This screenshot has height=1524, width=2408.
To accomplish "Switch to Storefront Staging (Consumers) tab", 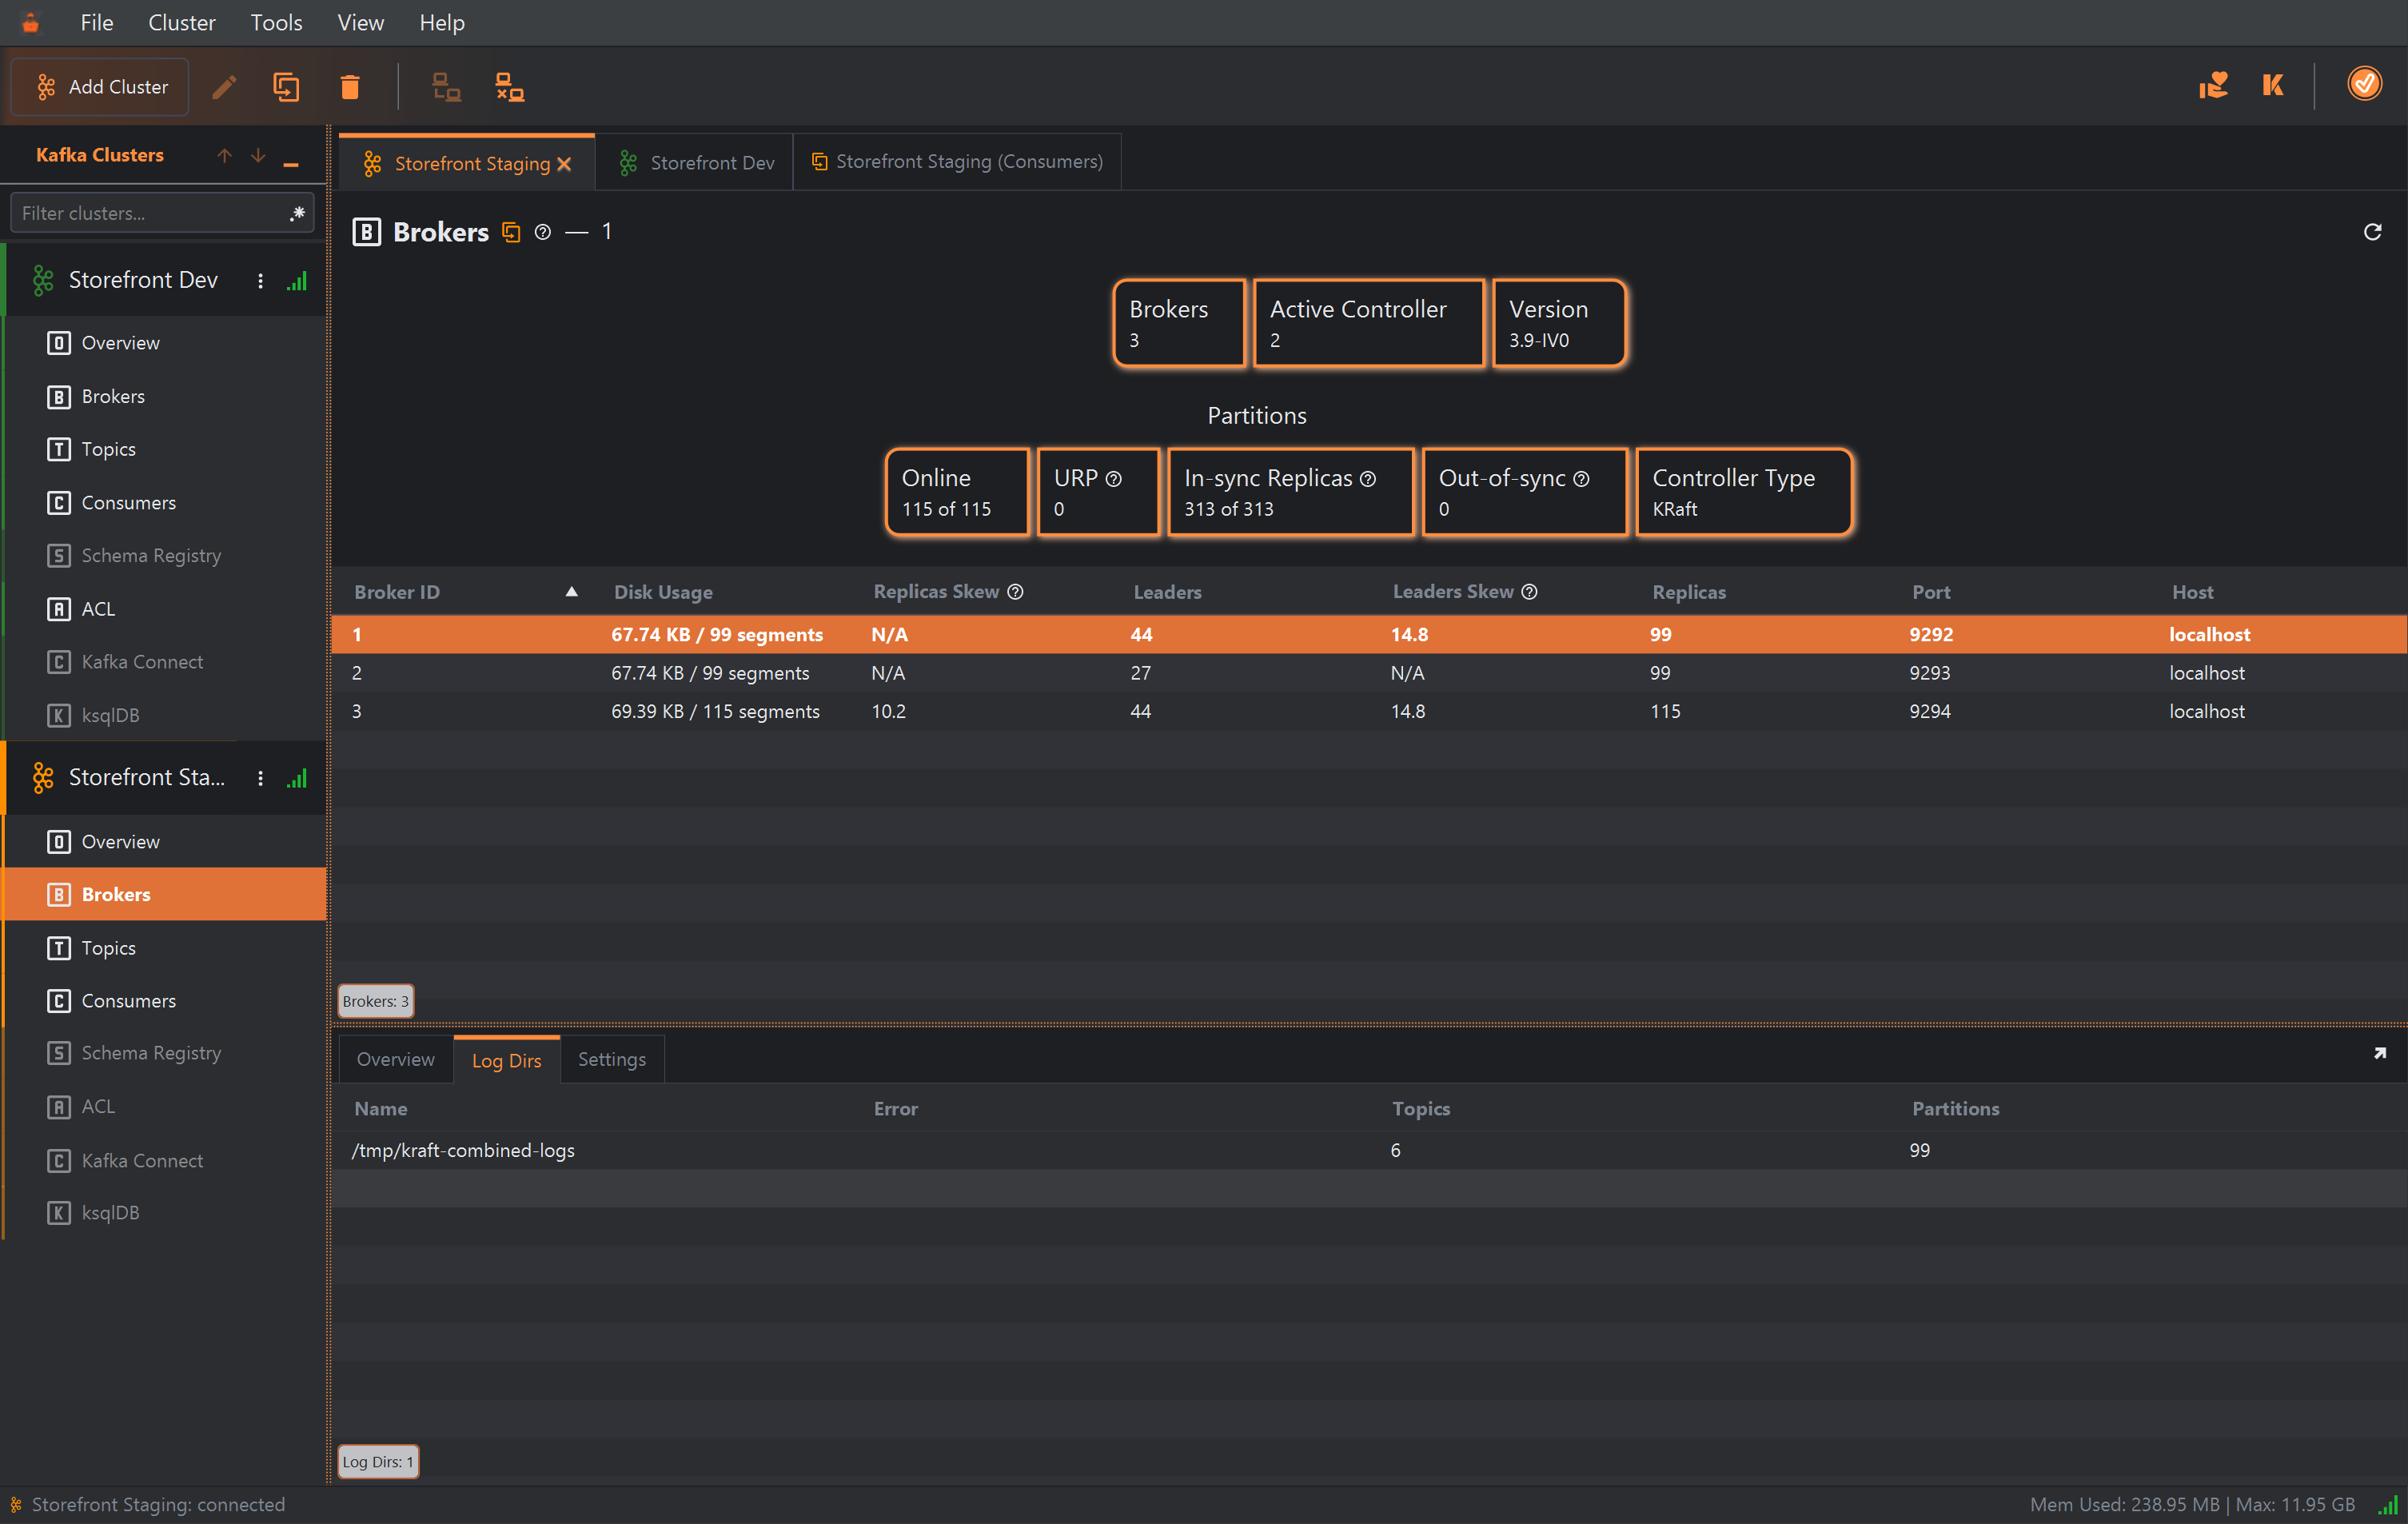I will 957,162.
